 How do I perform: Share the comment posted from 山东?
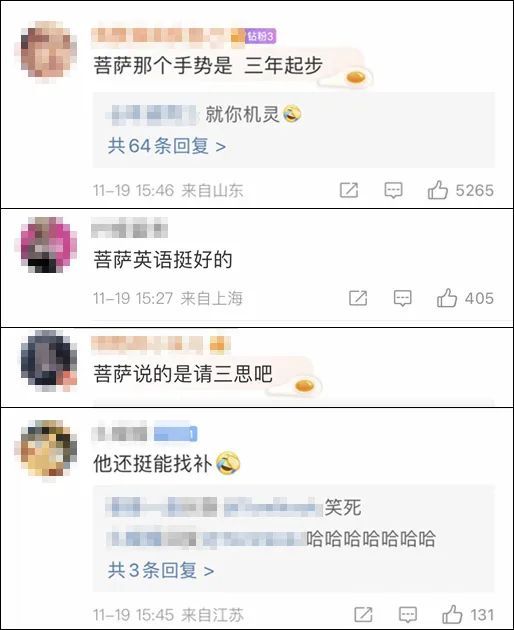click(x=349, y=190)
